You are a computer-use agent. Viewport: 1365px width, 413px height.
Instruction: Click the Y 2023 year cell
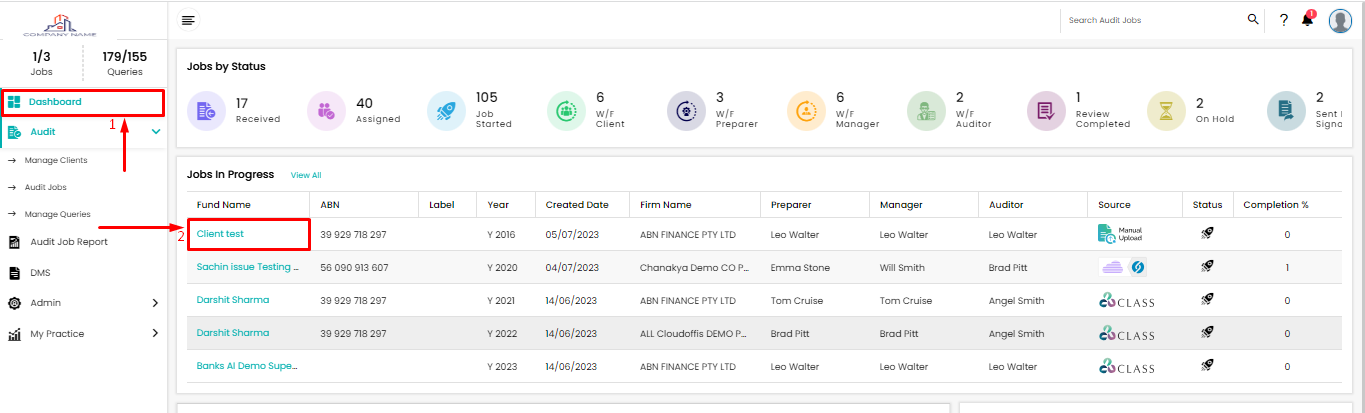coord(504,367)
